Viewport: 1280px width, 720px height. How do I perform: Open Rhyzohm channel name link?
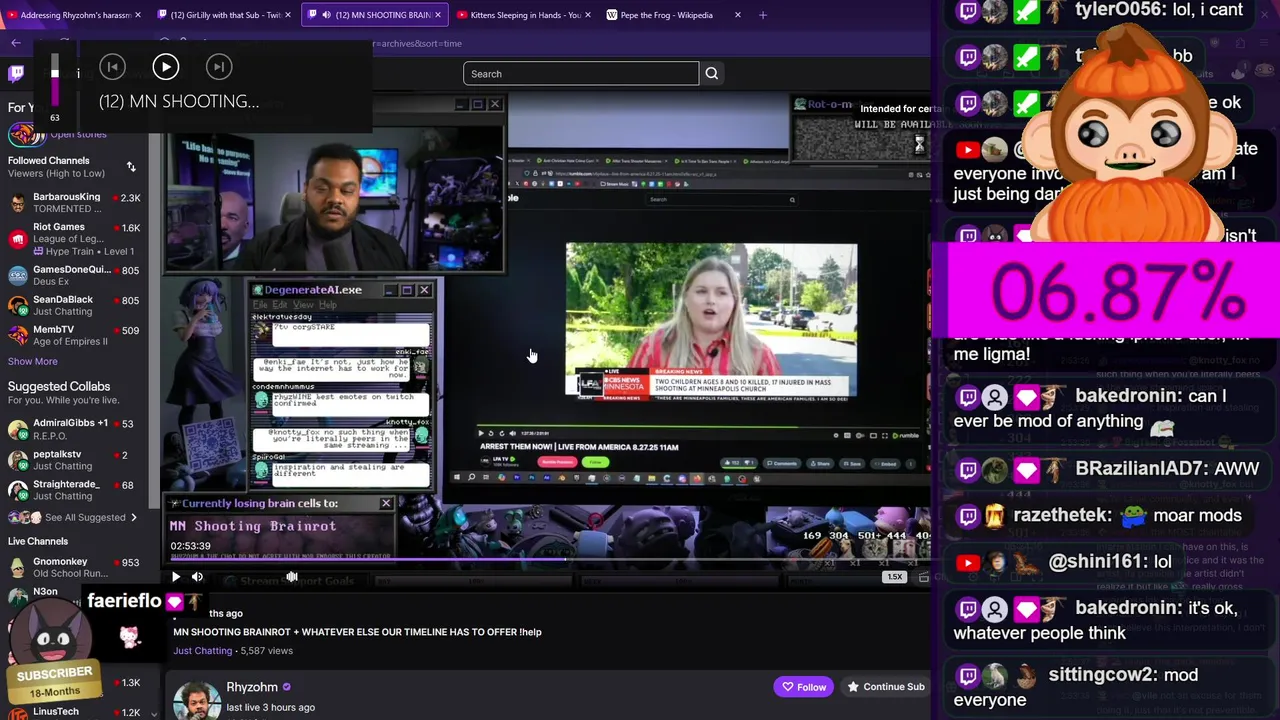(x=252, y=687)
